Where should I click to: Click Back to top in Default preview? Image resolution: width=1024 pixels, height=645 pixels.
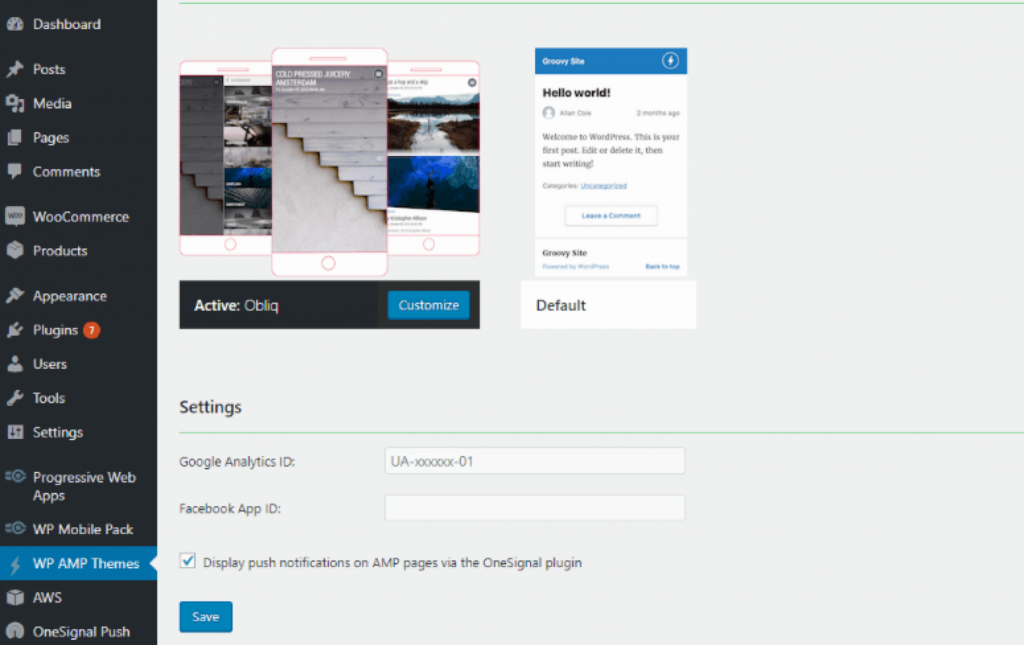point(662,266)
